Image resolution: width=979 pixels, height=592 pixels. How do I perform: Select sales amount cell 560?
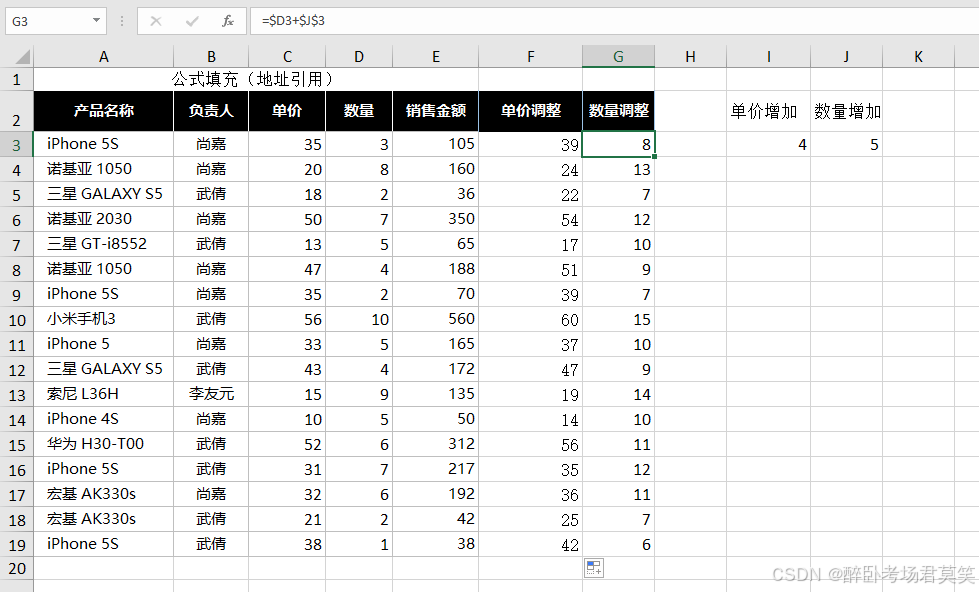pos(436,319)
